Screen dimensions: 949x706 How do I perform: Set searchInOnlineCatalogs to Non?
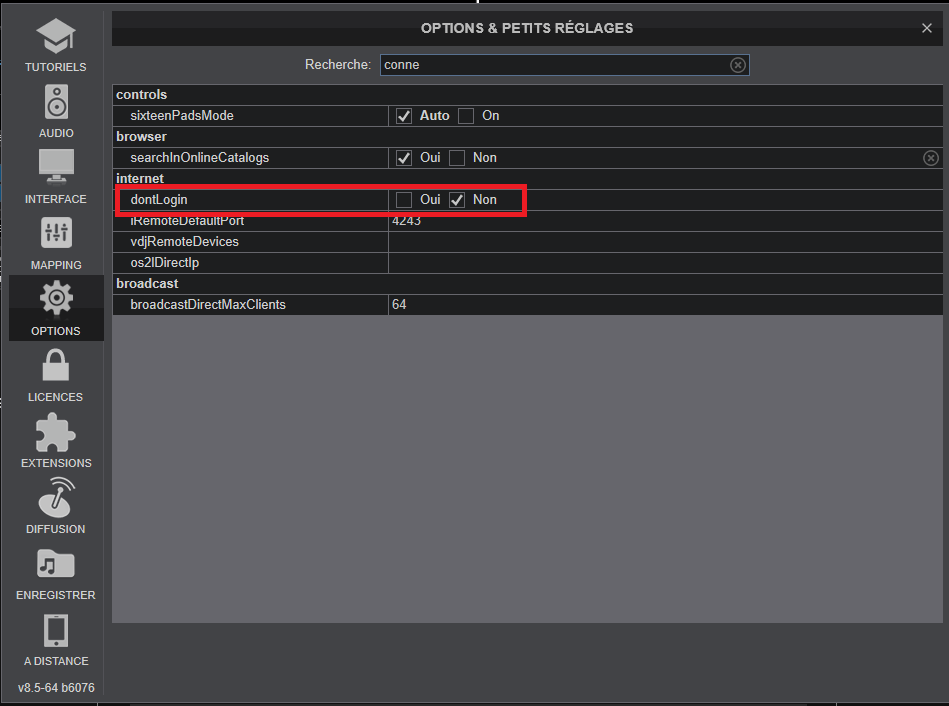click(457, 158)
